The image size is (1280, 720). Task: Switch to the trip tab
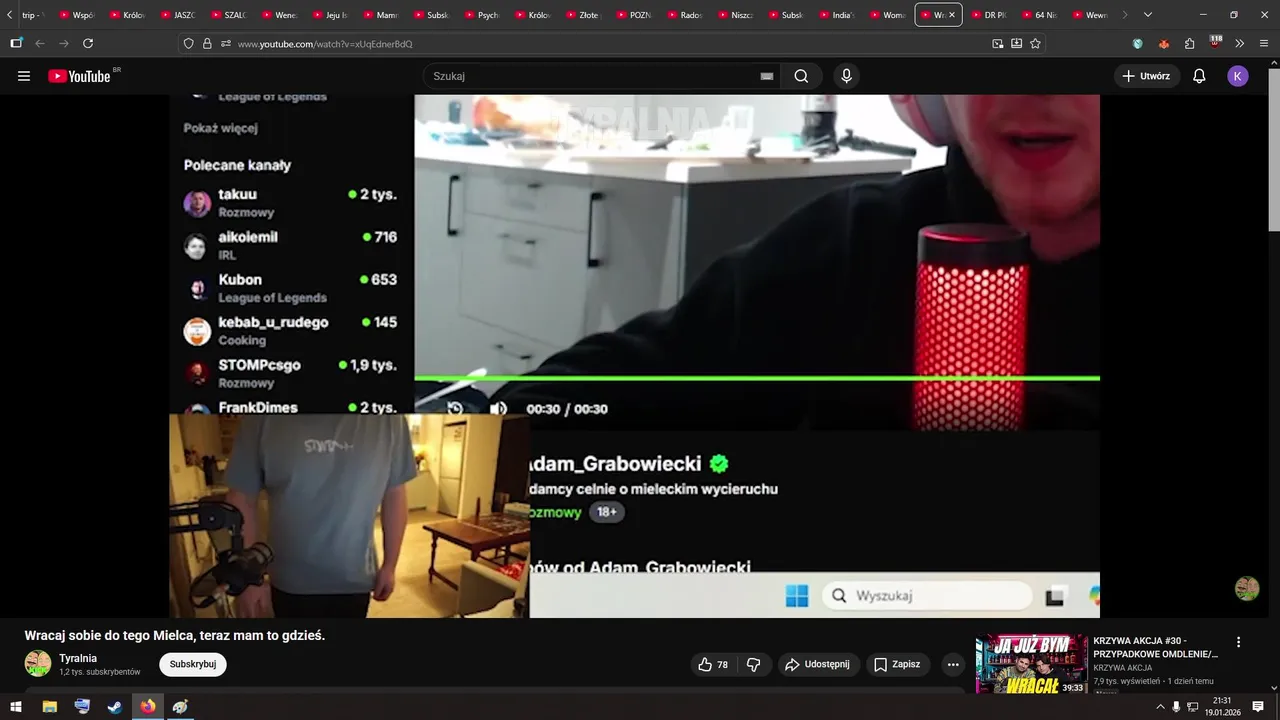pyautogui.click(x=33, y=15)
